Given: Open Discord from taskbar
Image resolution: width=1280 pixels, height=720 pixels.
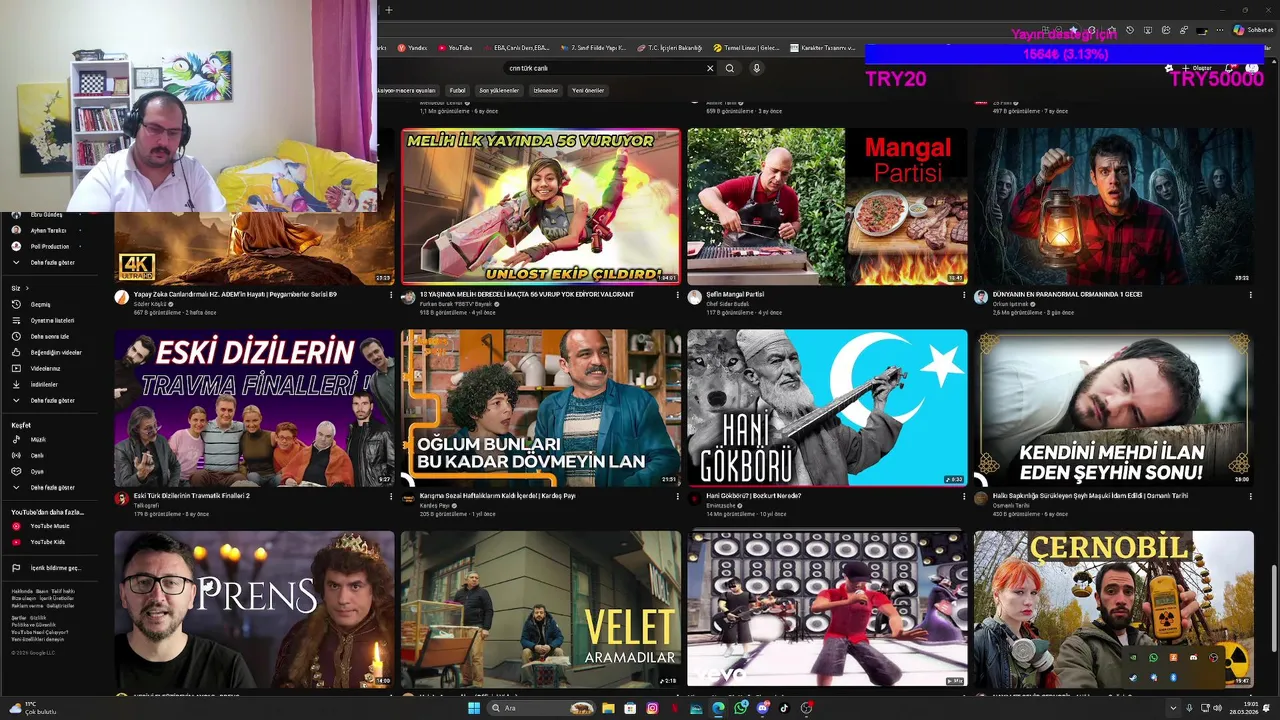Looking at the screenshot, I should point(762,708).
